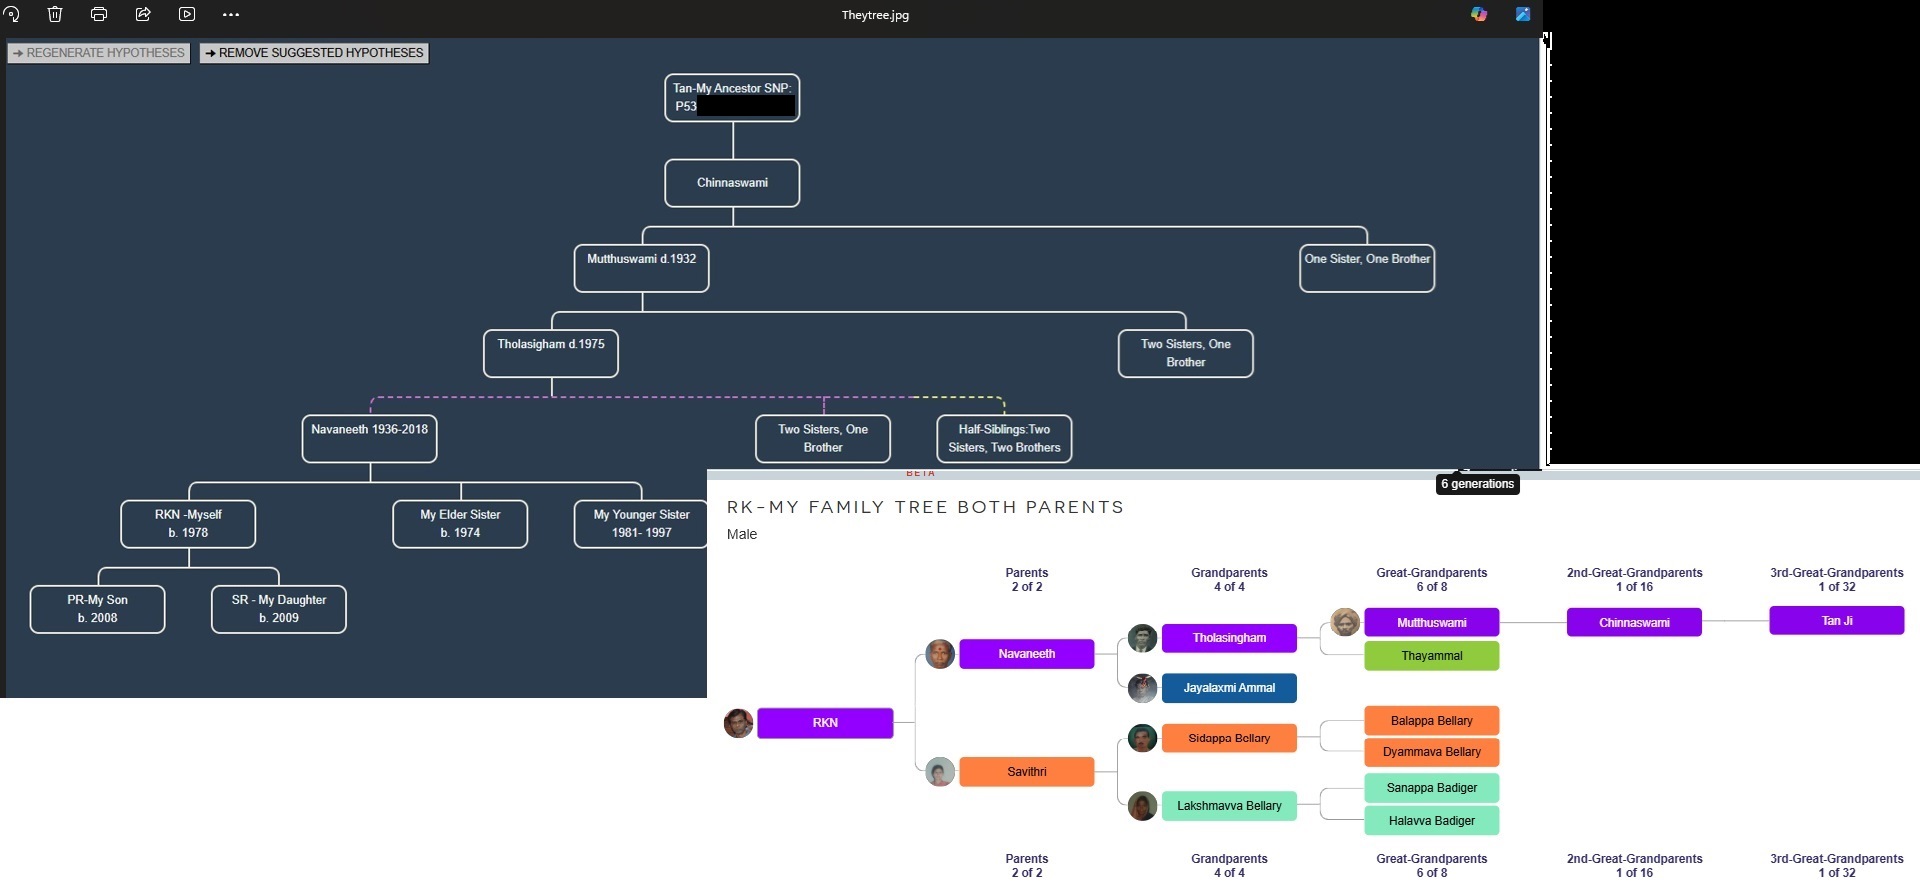Click the purple Tholasingham box

(x=1229, y=638)
